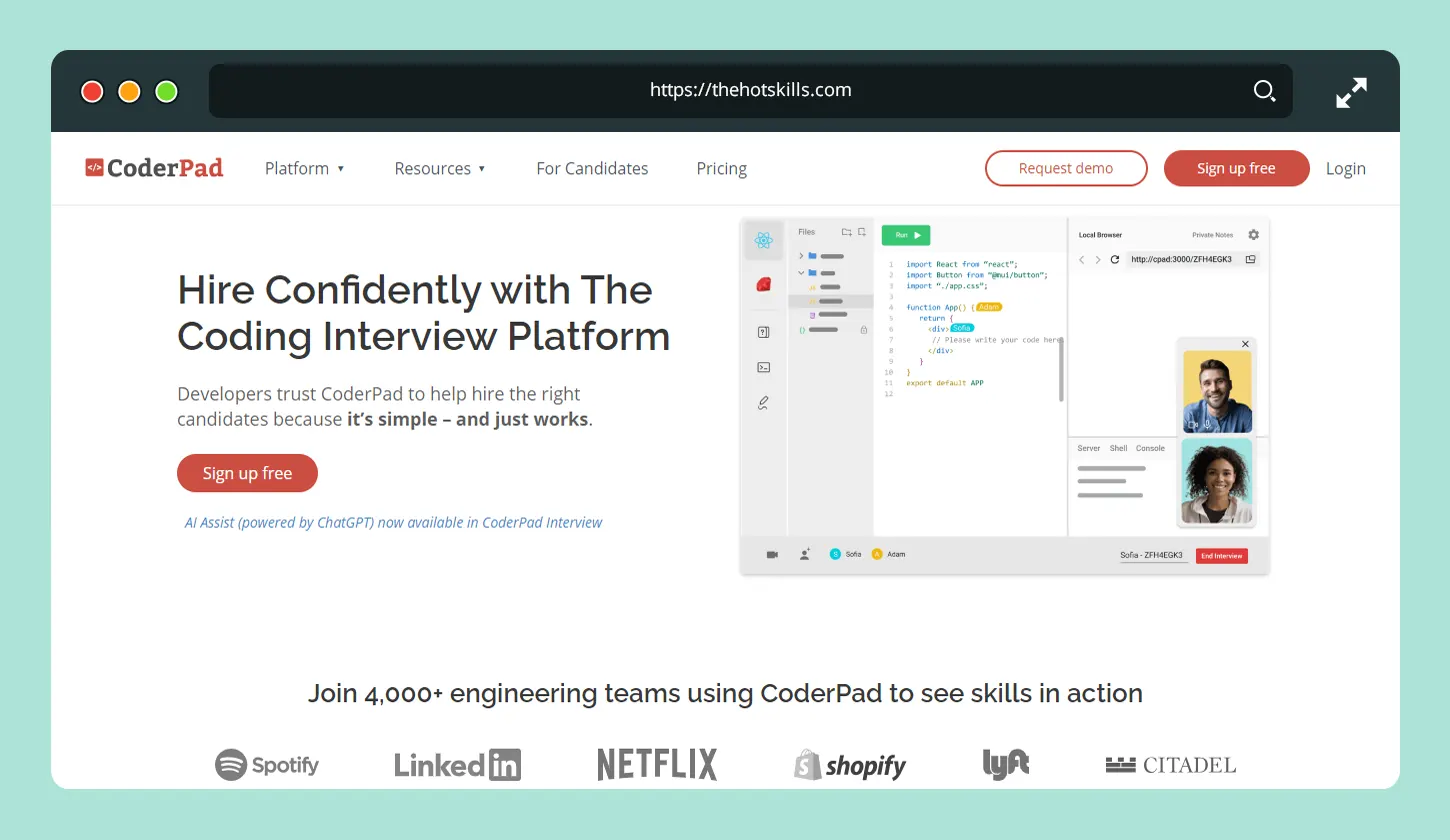Click the code editor vertical scrollbar
The width and height of the screenshot is (1450, 840).
pyautogui.click(x=1061, y=368)
